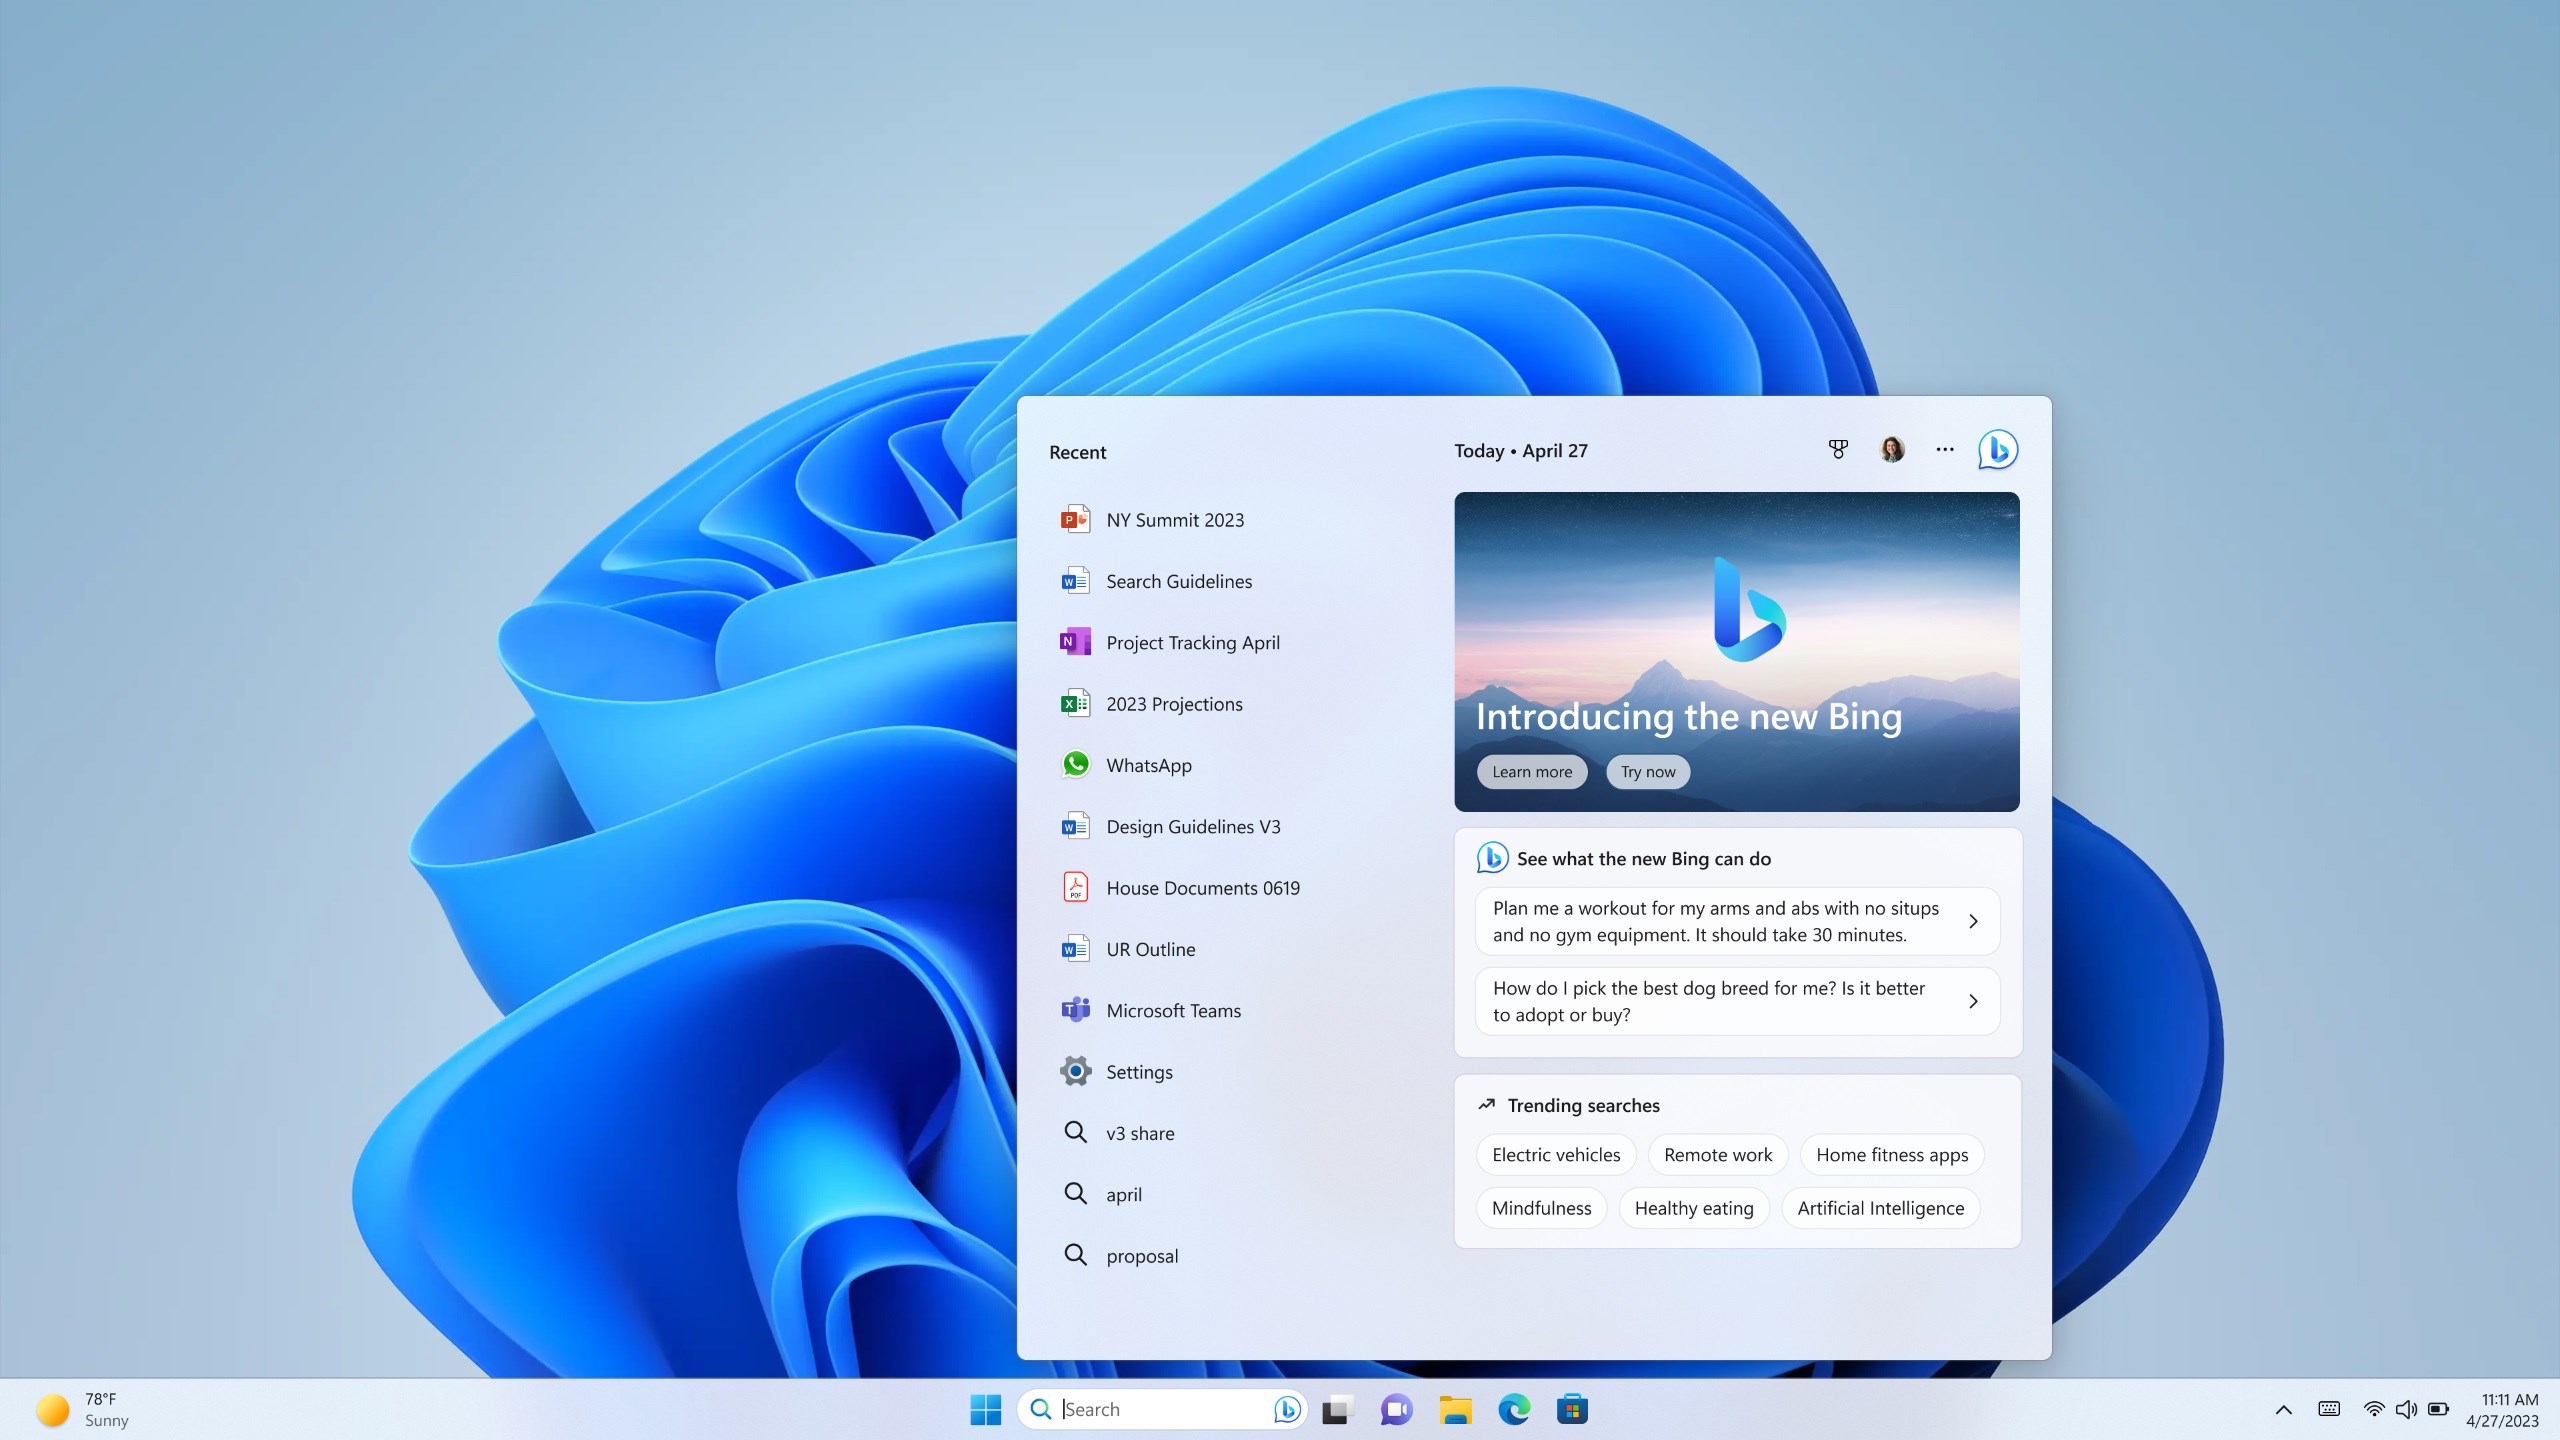Click the user profile icon
2560x1440 pixels.
[x=1890, y=450]
